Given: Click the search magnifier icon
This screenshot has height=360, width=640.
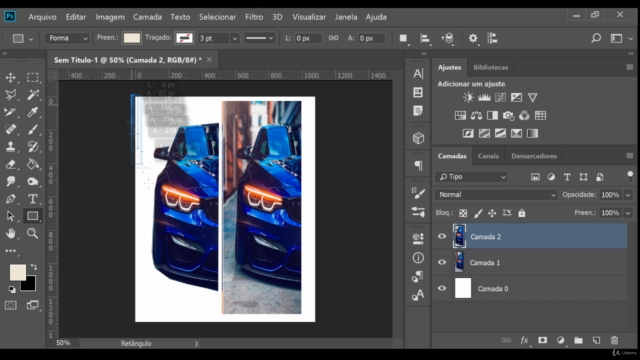Looking at the screenshot, I should [x=596, y=38].
